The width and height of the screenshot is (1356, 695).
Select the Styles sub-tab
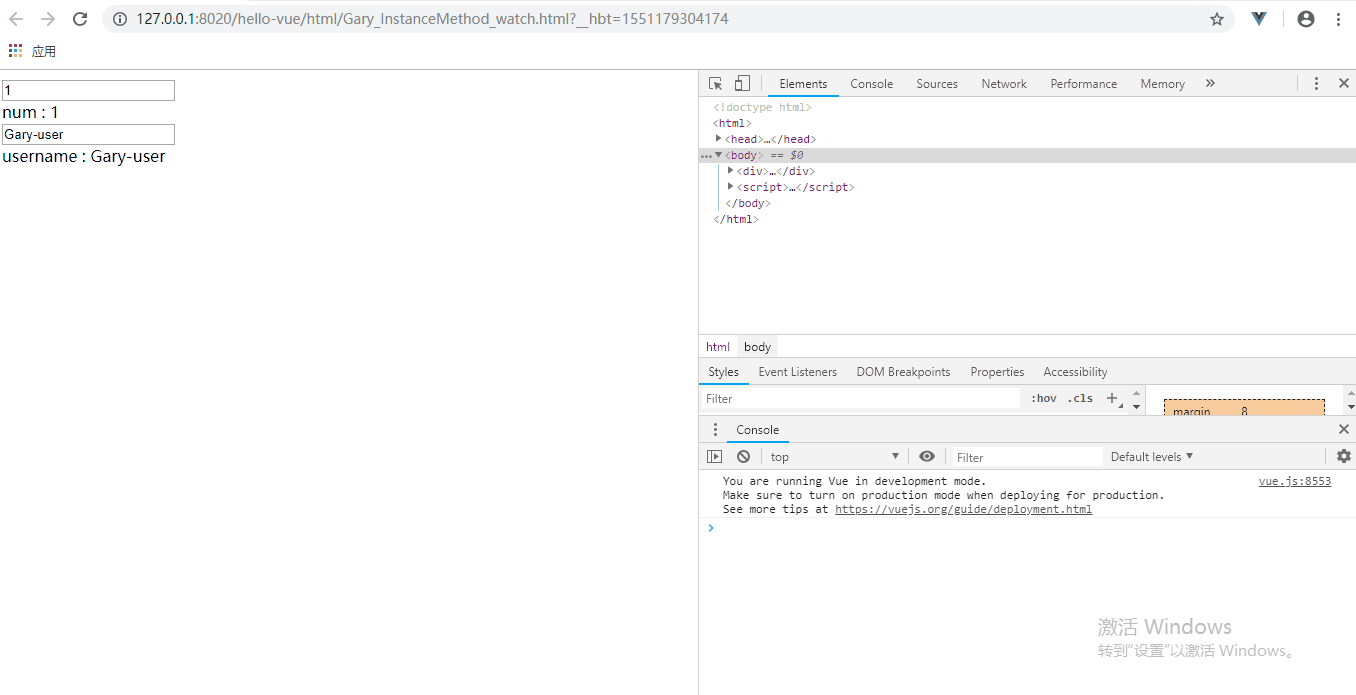pyautogui.click(x=723, y=372)
